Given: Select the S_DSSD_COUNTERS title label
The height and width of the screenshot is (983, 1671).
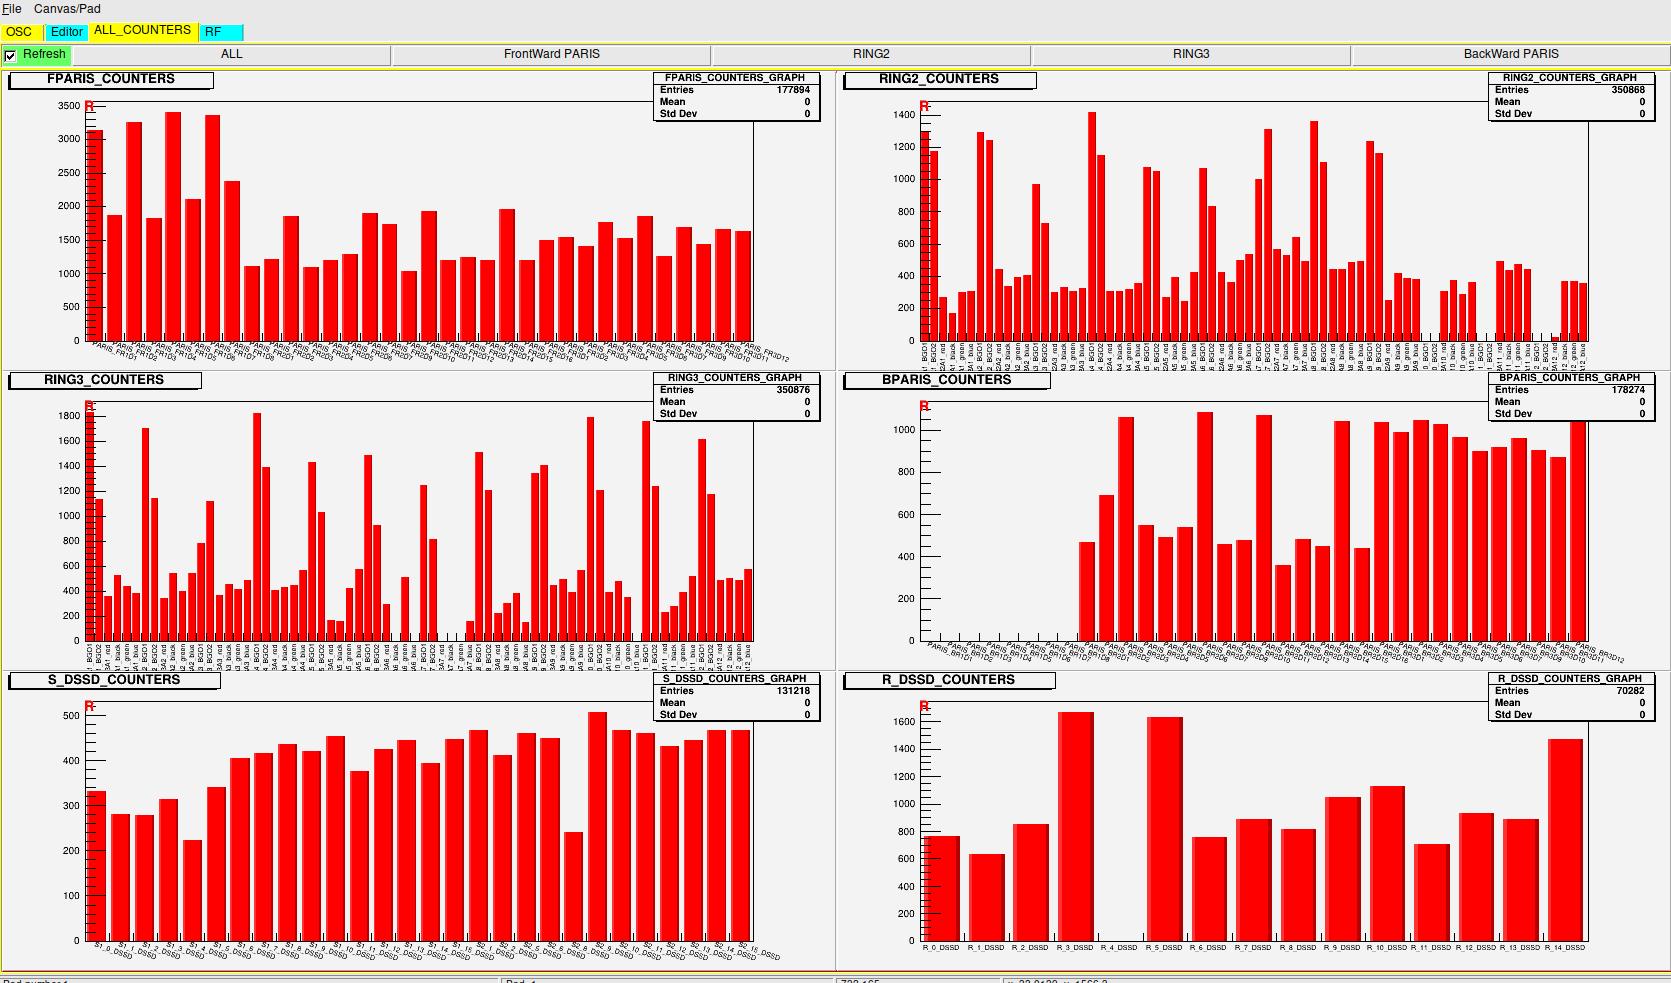Looking at the screenshot, I should click(114, 680).
